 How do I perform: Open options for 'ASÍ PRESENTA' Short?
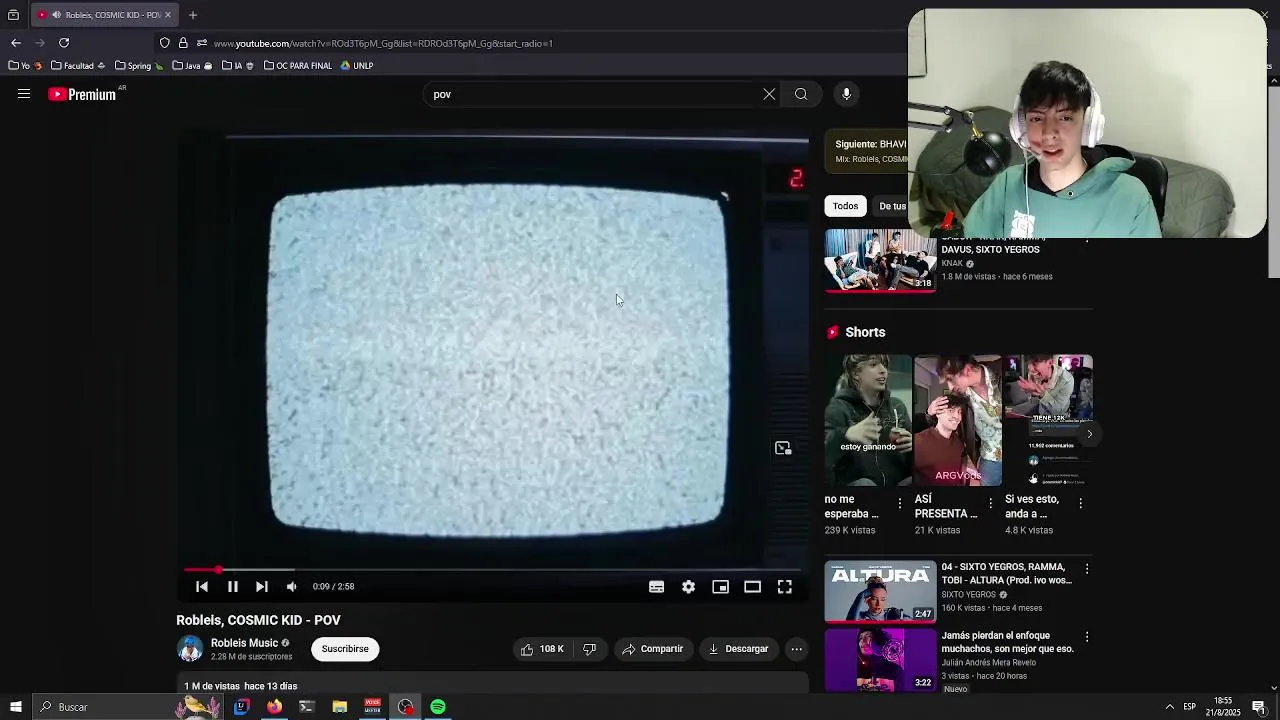(990, 503)
